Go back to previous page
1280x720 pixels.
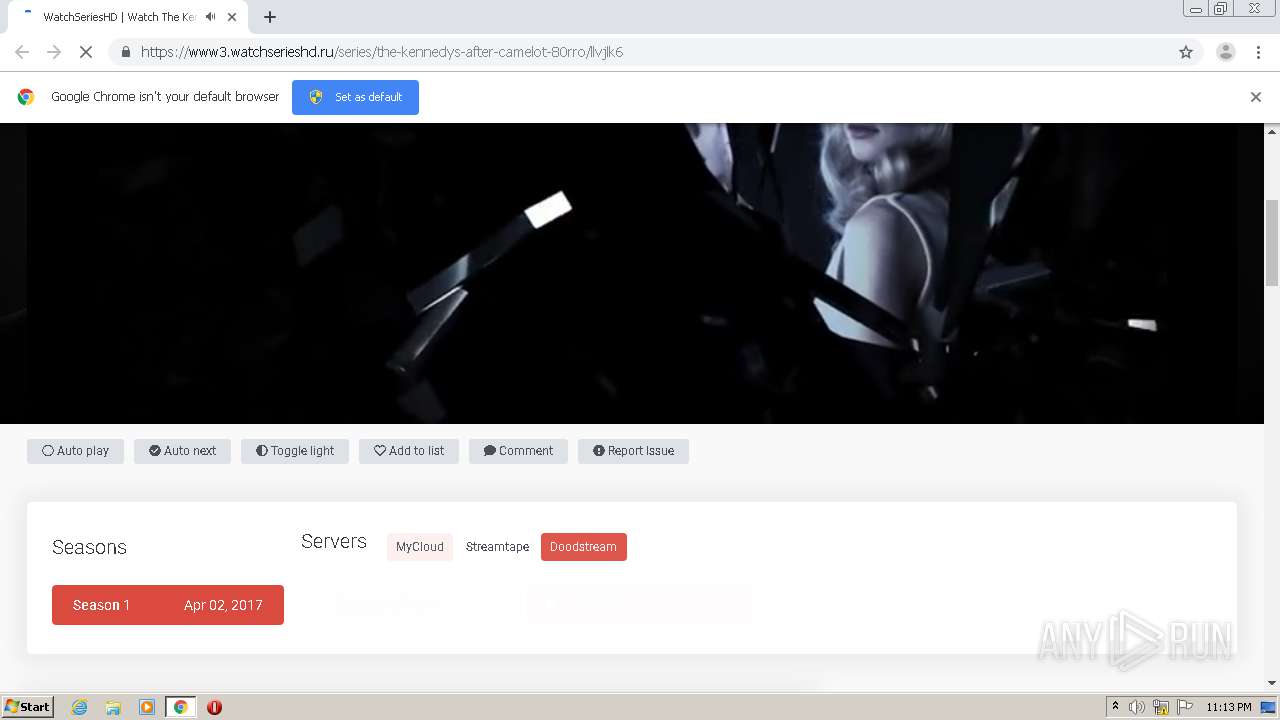(x=22, y=52)
